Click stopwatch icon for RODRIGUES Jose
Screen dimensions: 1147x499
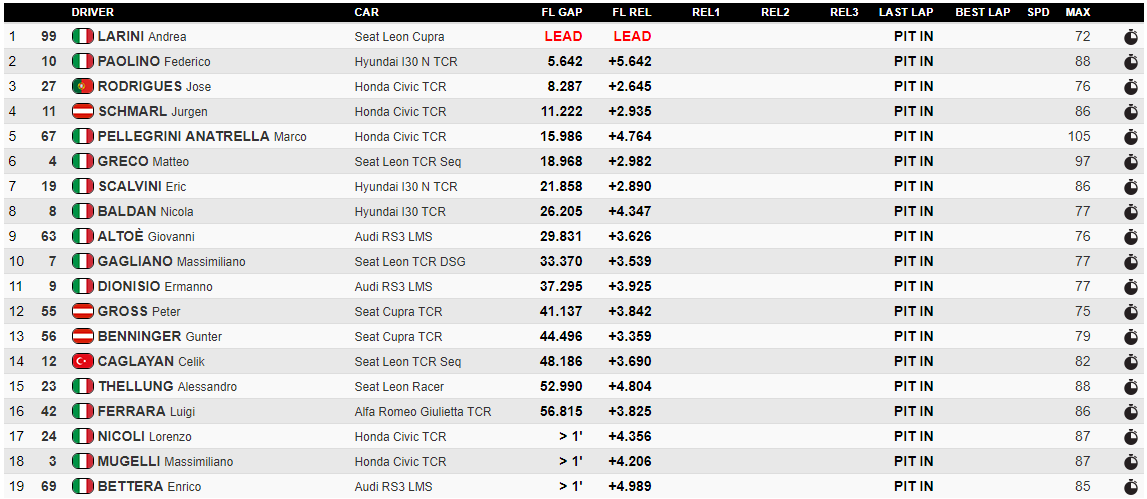[1131, 87]
